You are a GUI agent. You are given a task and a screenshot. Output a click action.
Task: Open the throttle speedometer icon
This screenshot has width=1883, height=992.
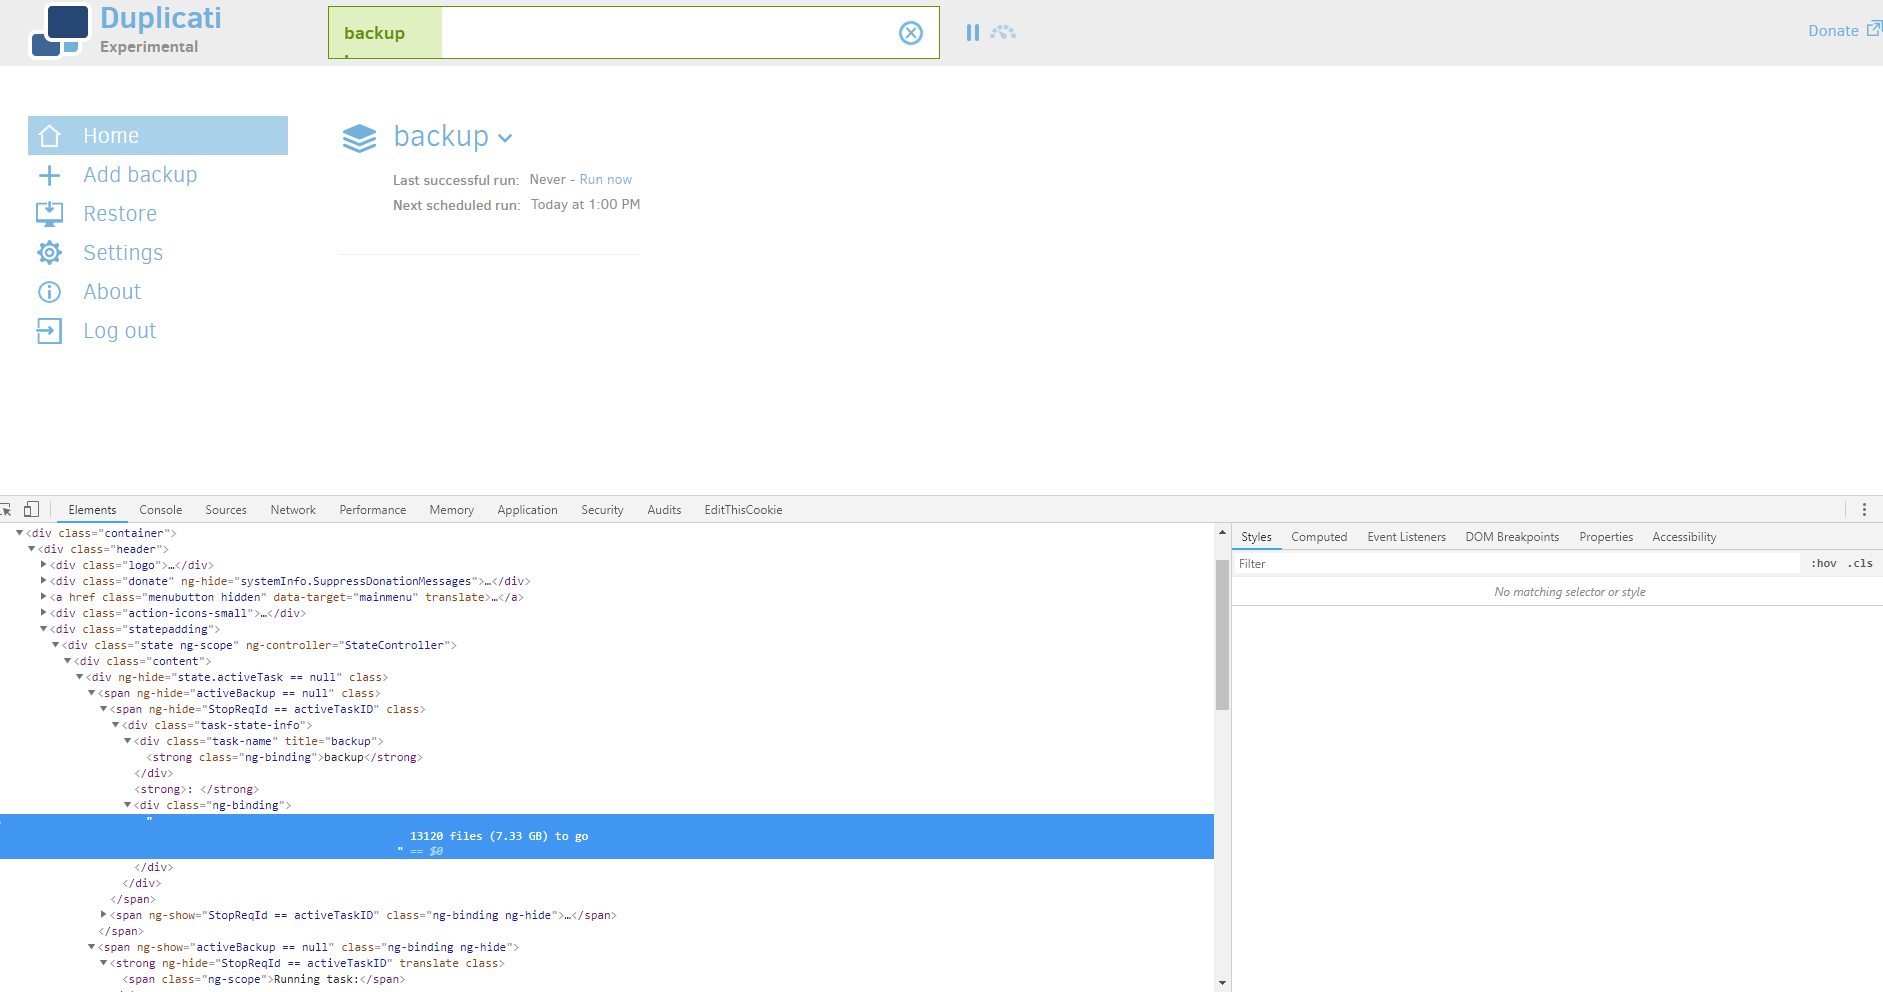tap(1001, 32)
